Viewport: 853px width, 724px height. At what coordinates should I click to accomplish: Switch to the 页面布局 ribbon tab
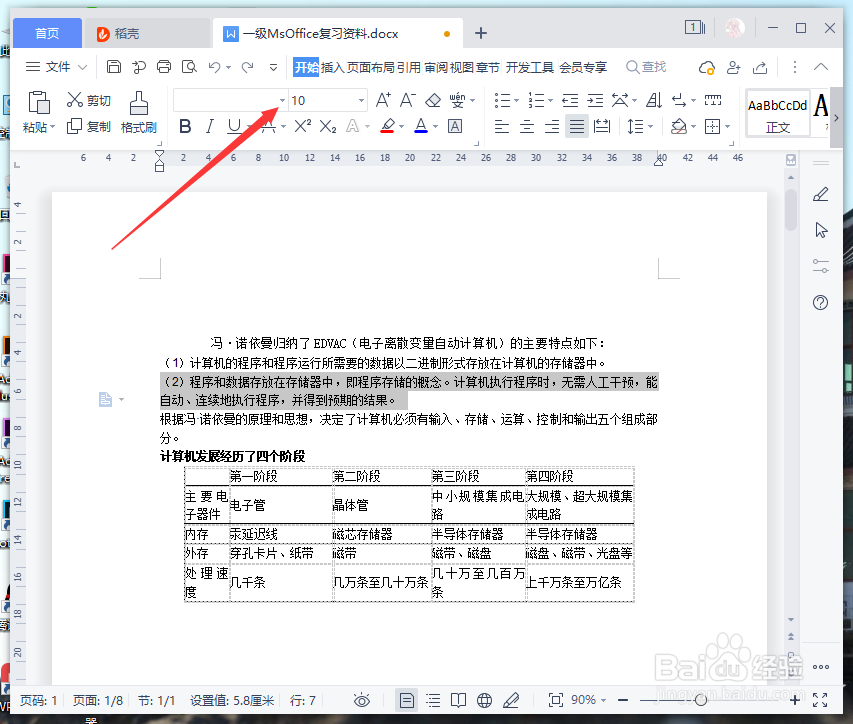[x=370, y=67]
